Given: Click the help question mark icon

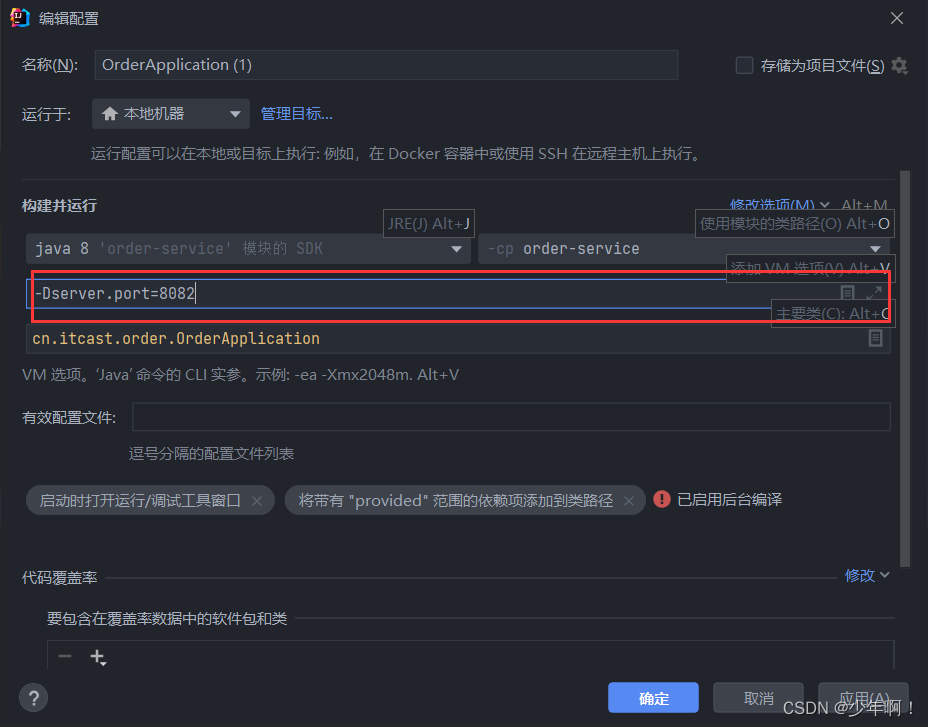Looking at the screenshot, I should [33, 698].
